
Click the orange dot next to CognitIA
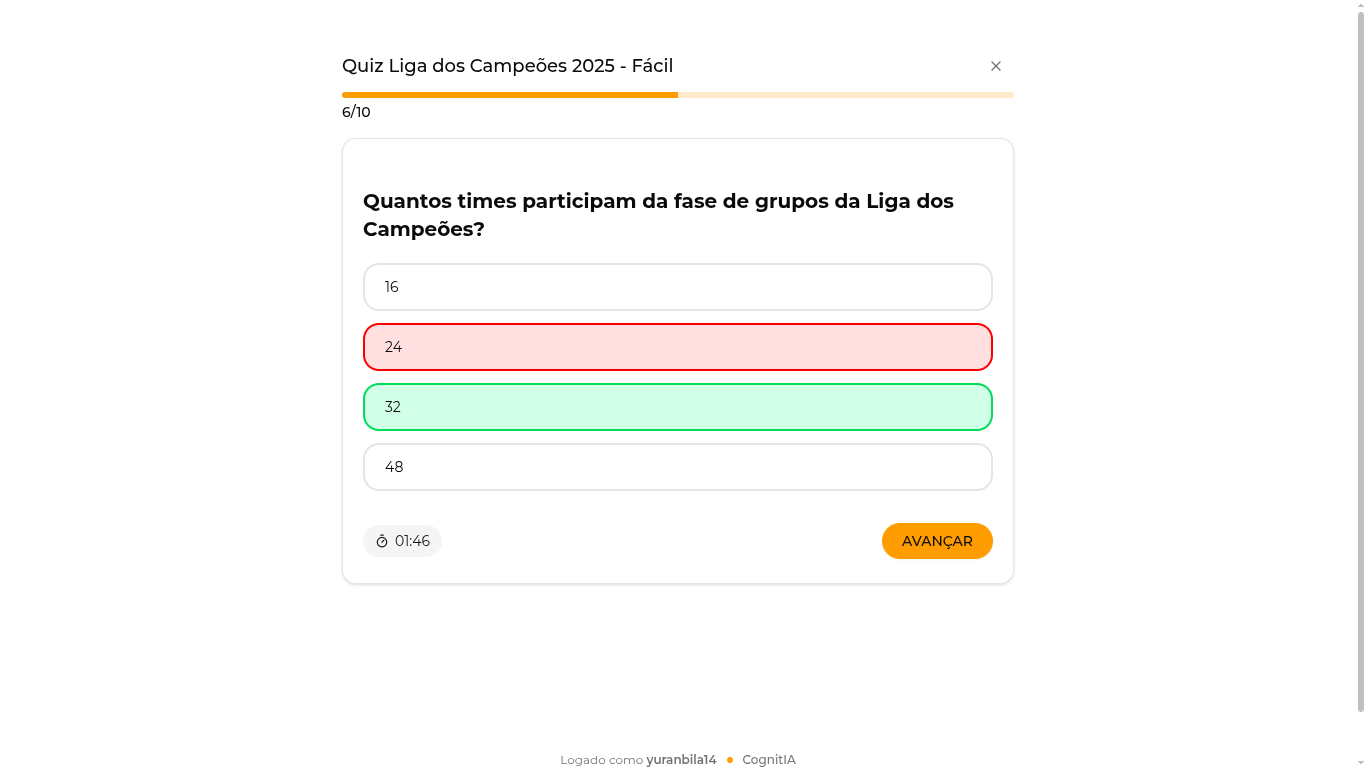(x=729, y=759)
